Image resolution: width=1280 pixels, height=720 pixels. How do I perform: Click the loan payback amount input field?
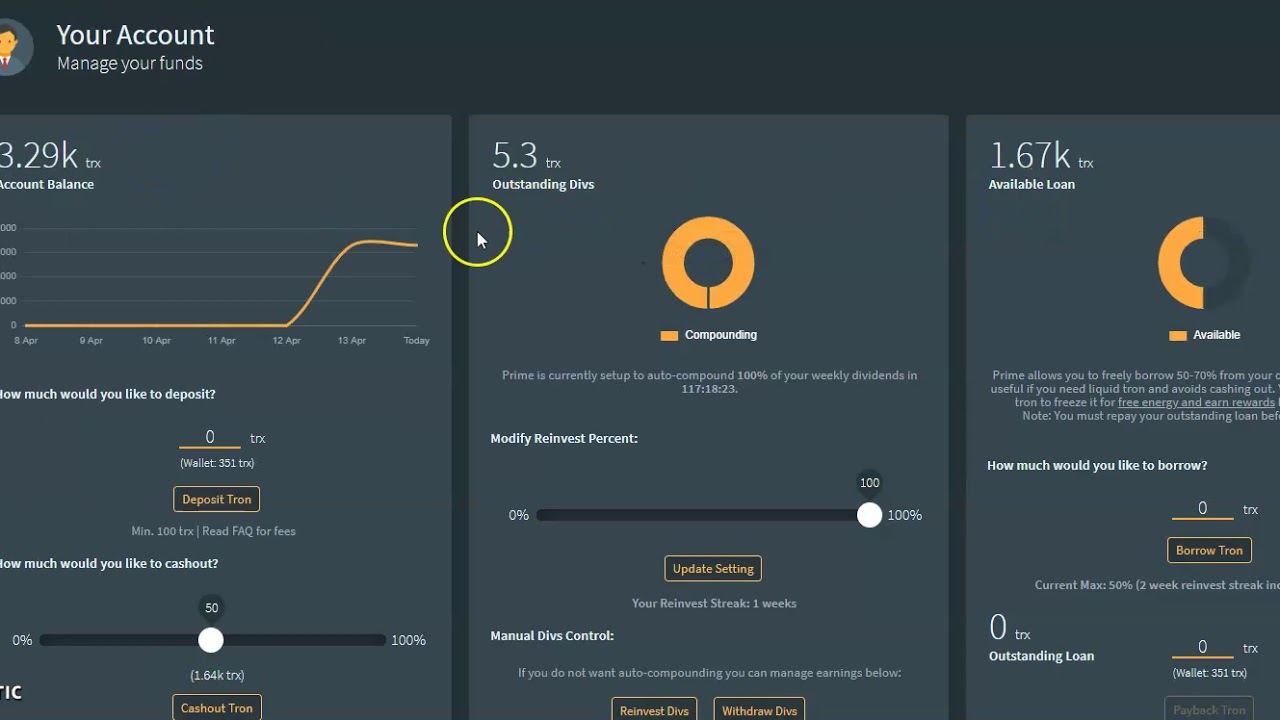click(x=1202, y=647)
